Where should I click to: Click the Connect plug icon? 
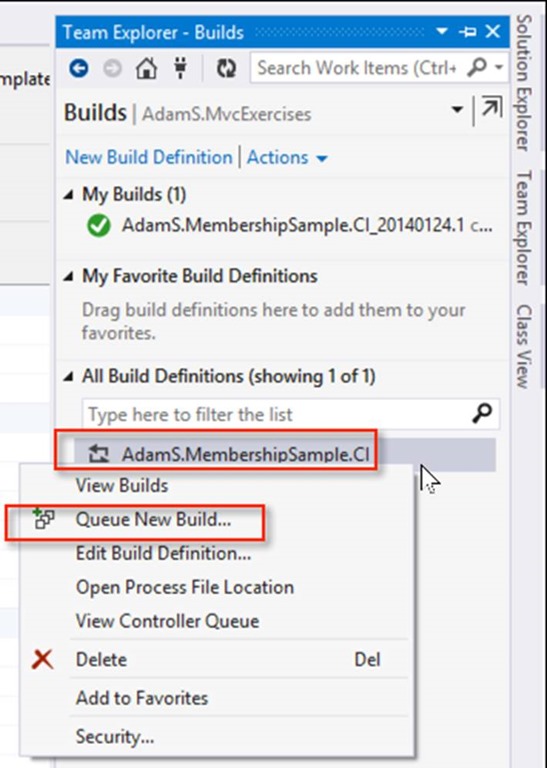pyautogui.click(x=180, y=68)
